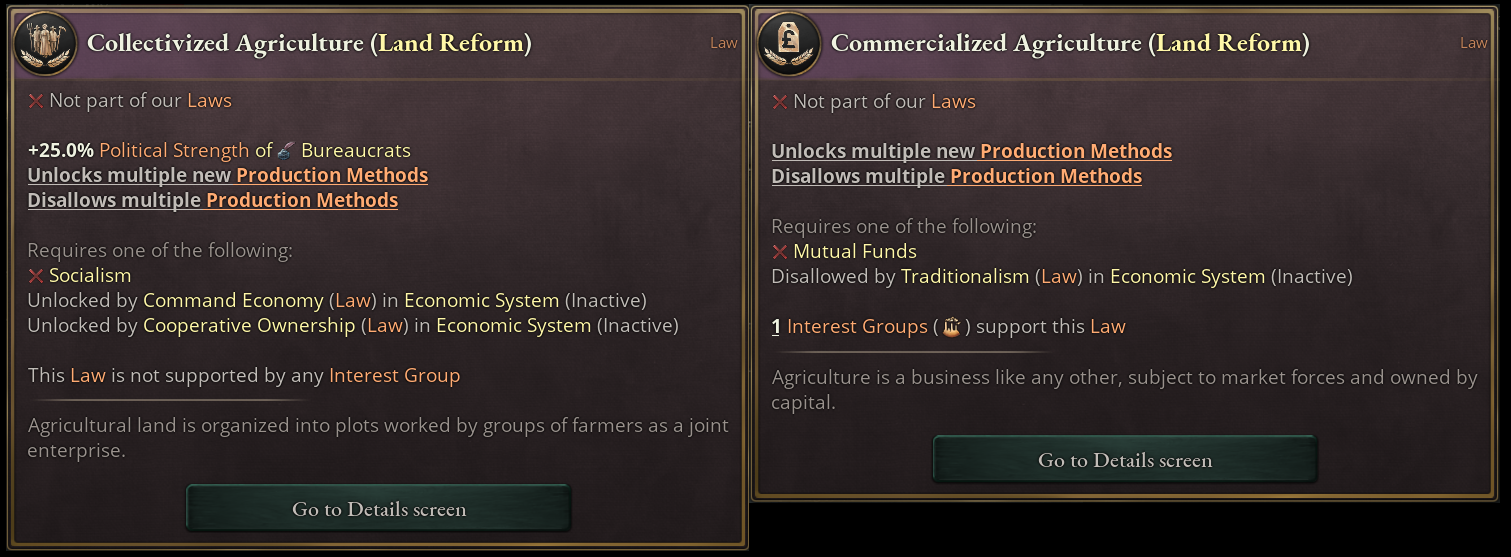
Task: Select the Cooperative Ownership law link
Action: (x=249, y=325)
